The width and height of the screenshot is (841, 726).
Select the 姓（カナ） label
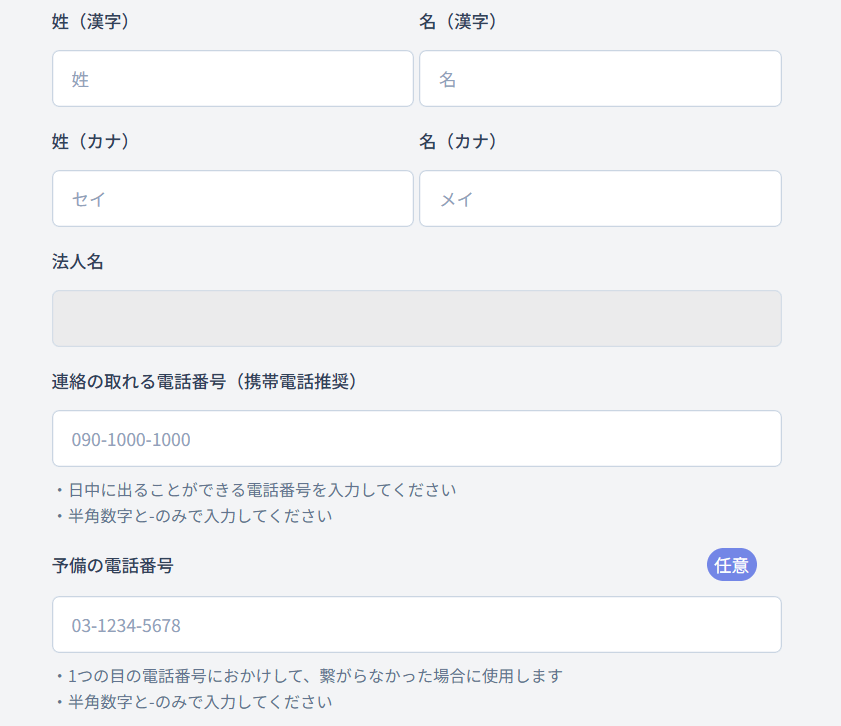pos(91,142)
